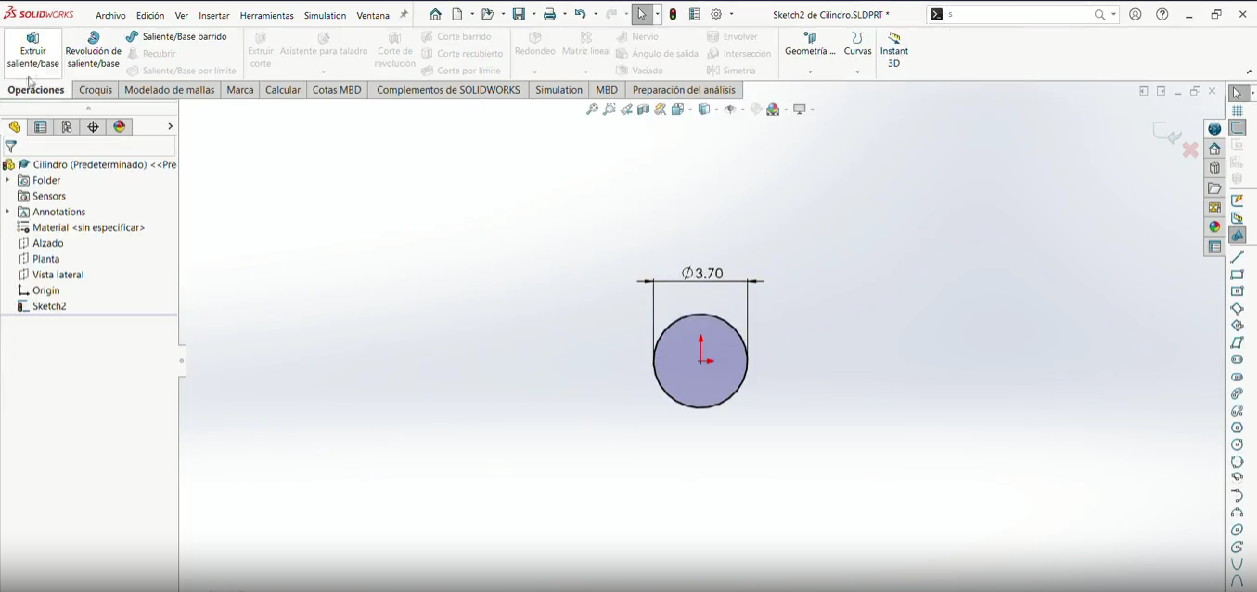Viewport: 1257px width, 592px height.
Task: Click the Print icon
Action: [550, 15]
